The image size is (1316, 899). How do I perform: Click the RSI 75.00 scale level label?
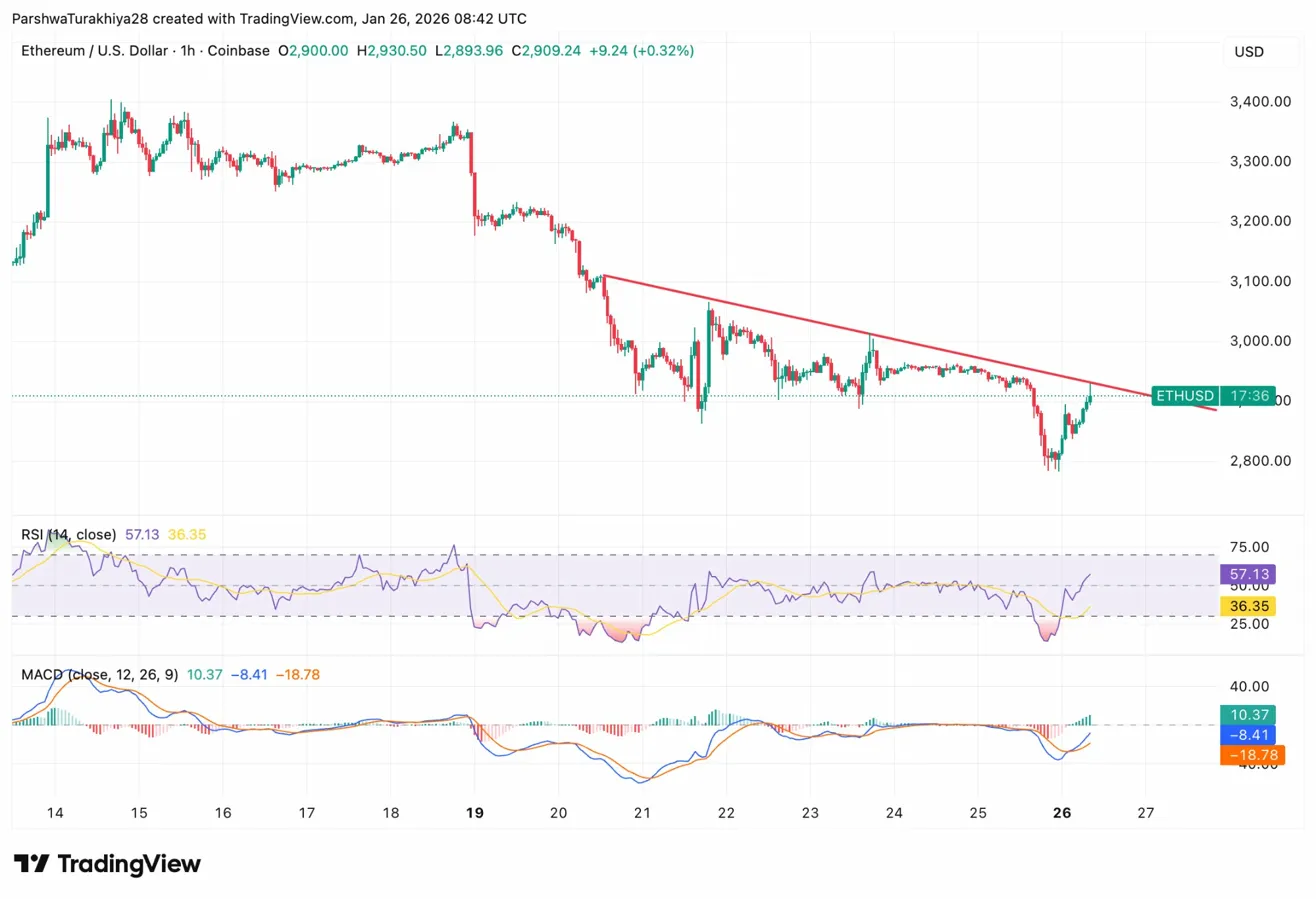tap(1247, 547)
